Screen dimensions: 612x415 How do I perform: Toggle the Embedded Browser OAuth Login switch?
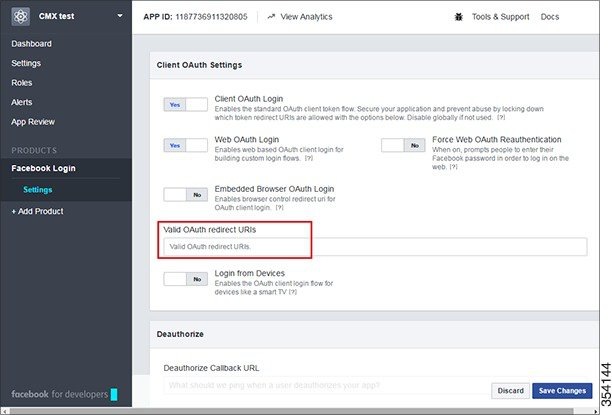(x=185, y=194)
